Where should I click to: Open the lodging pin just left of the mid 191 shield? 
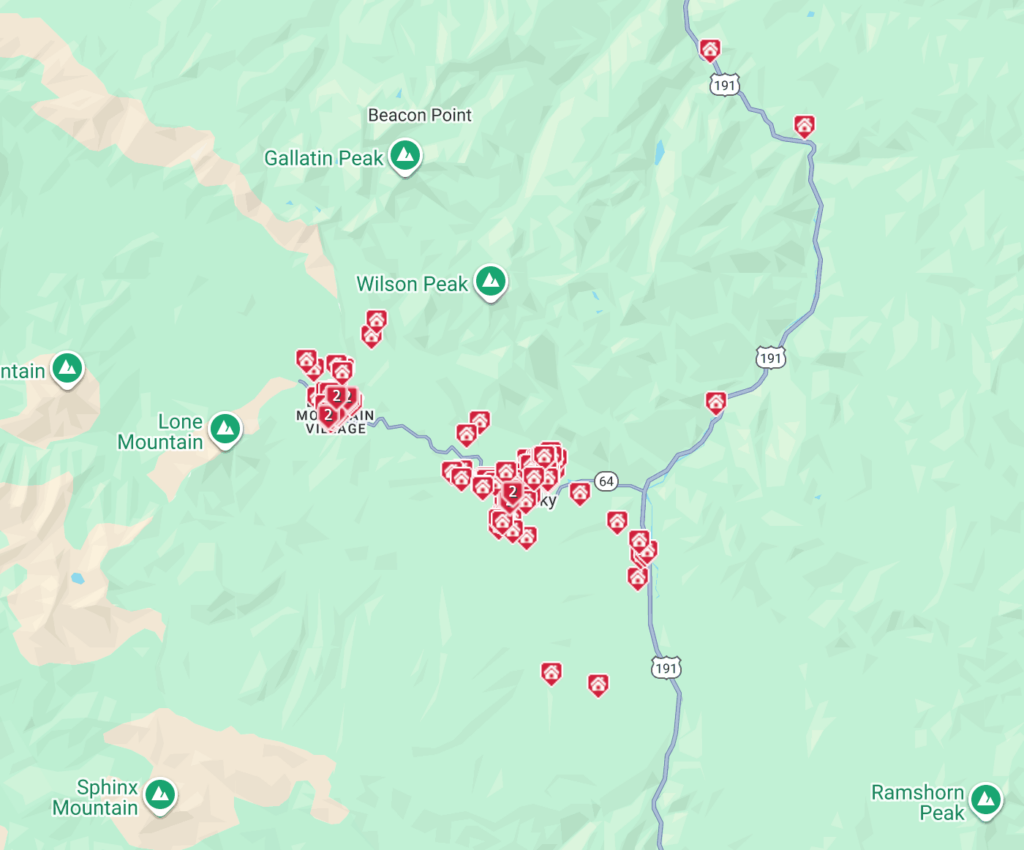click(716, 403)
